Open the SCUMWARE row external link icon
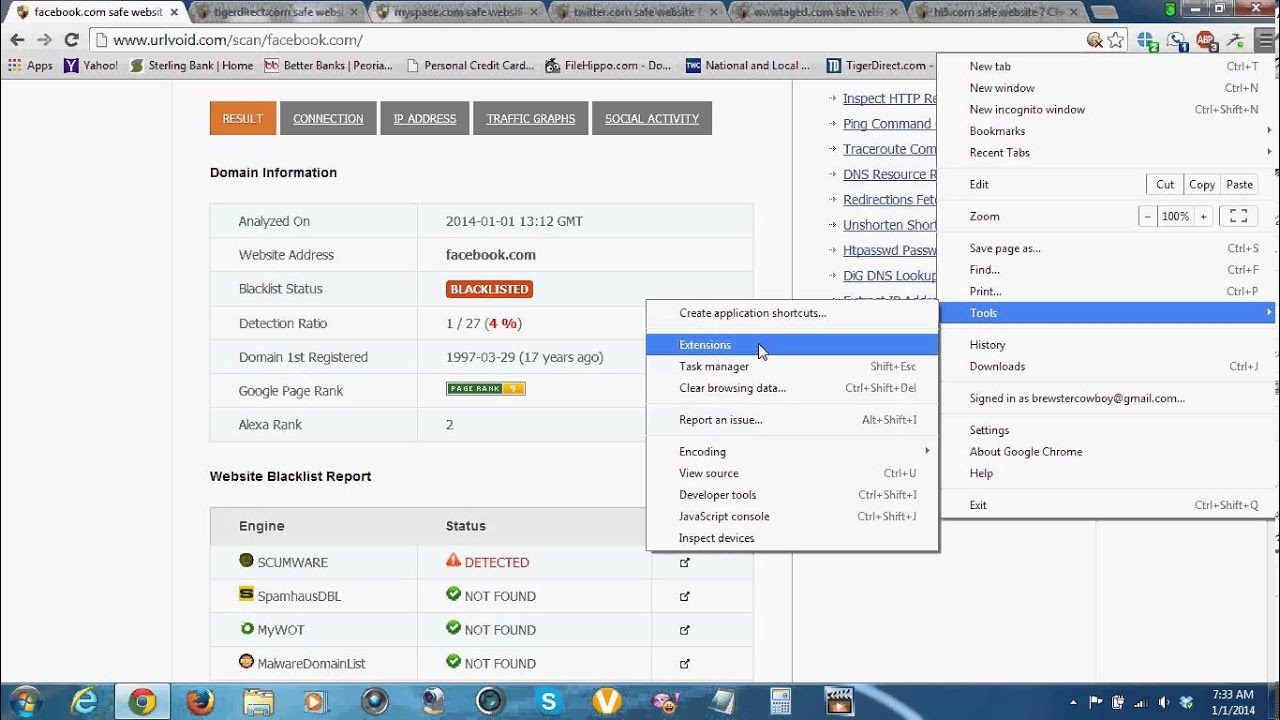The height and width of the screenshot is (720, 1280). click(x=685, y=562)
